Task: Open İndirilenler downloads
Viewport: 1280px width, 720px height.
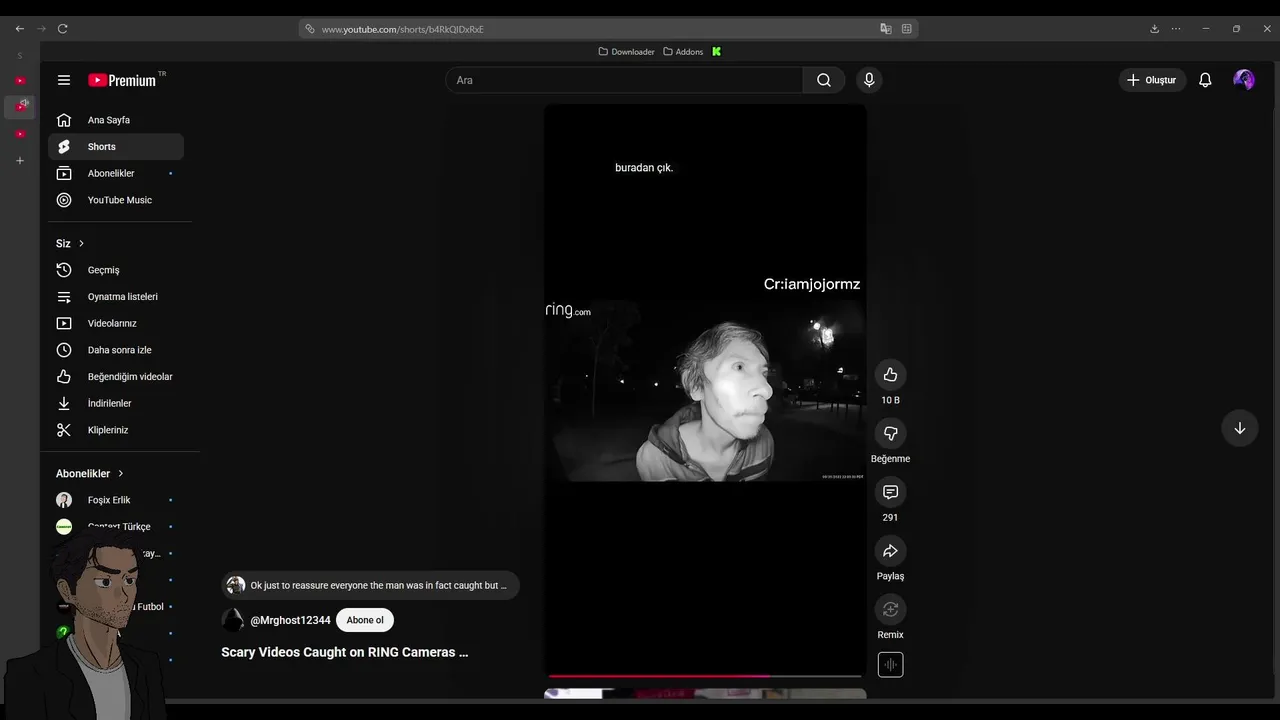Action: coord(116,403)
